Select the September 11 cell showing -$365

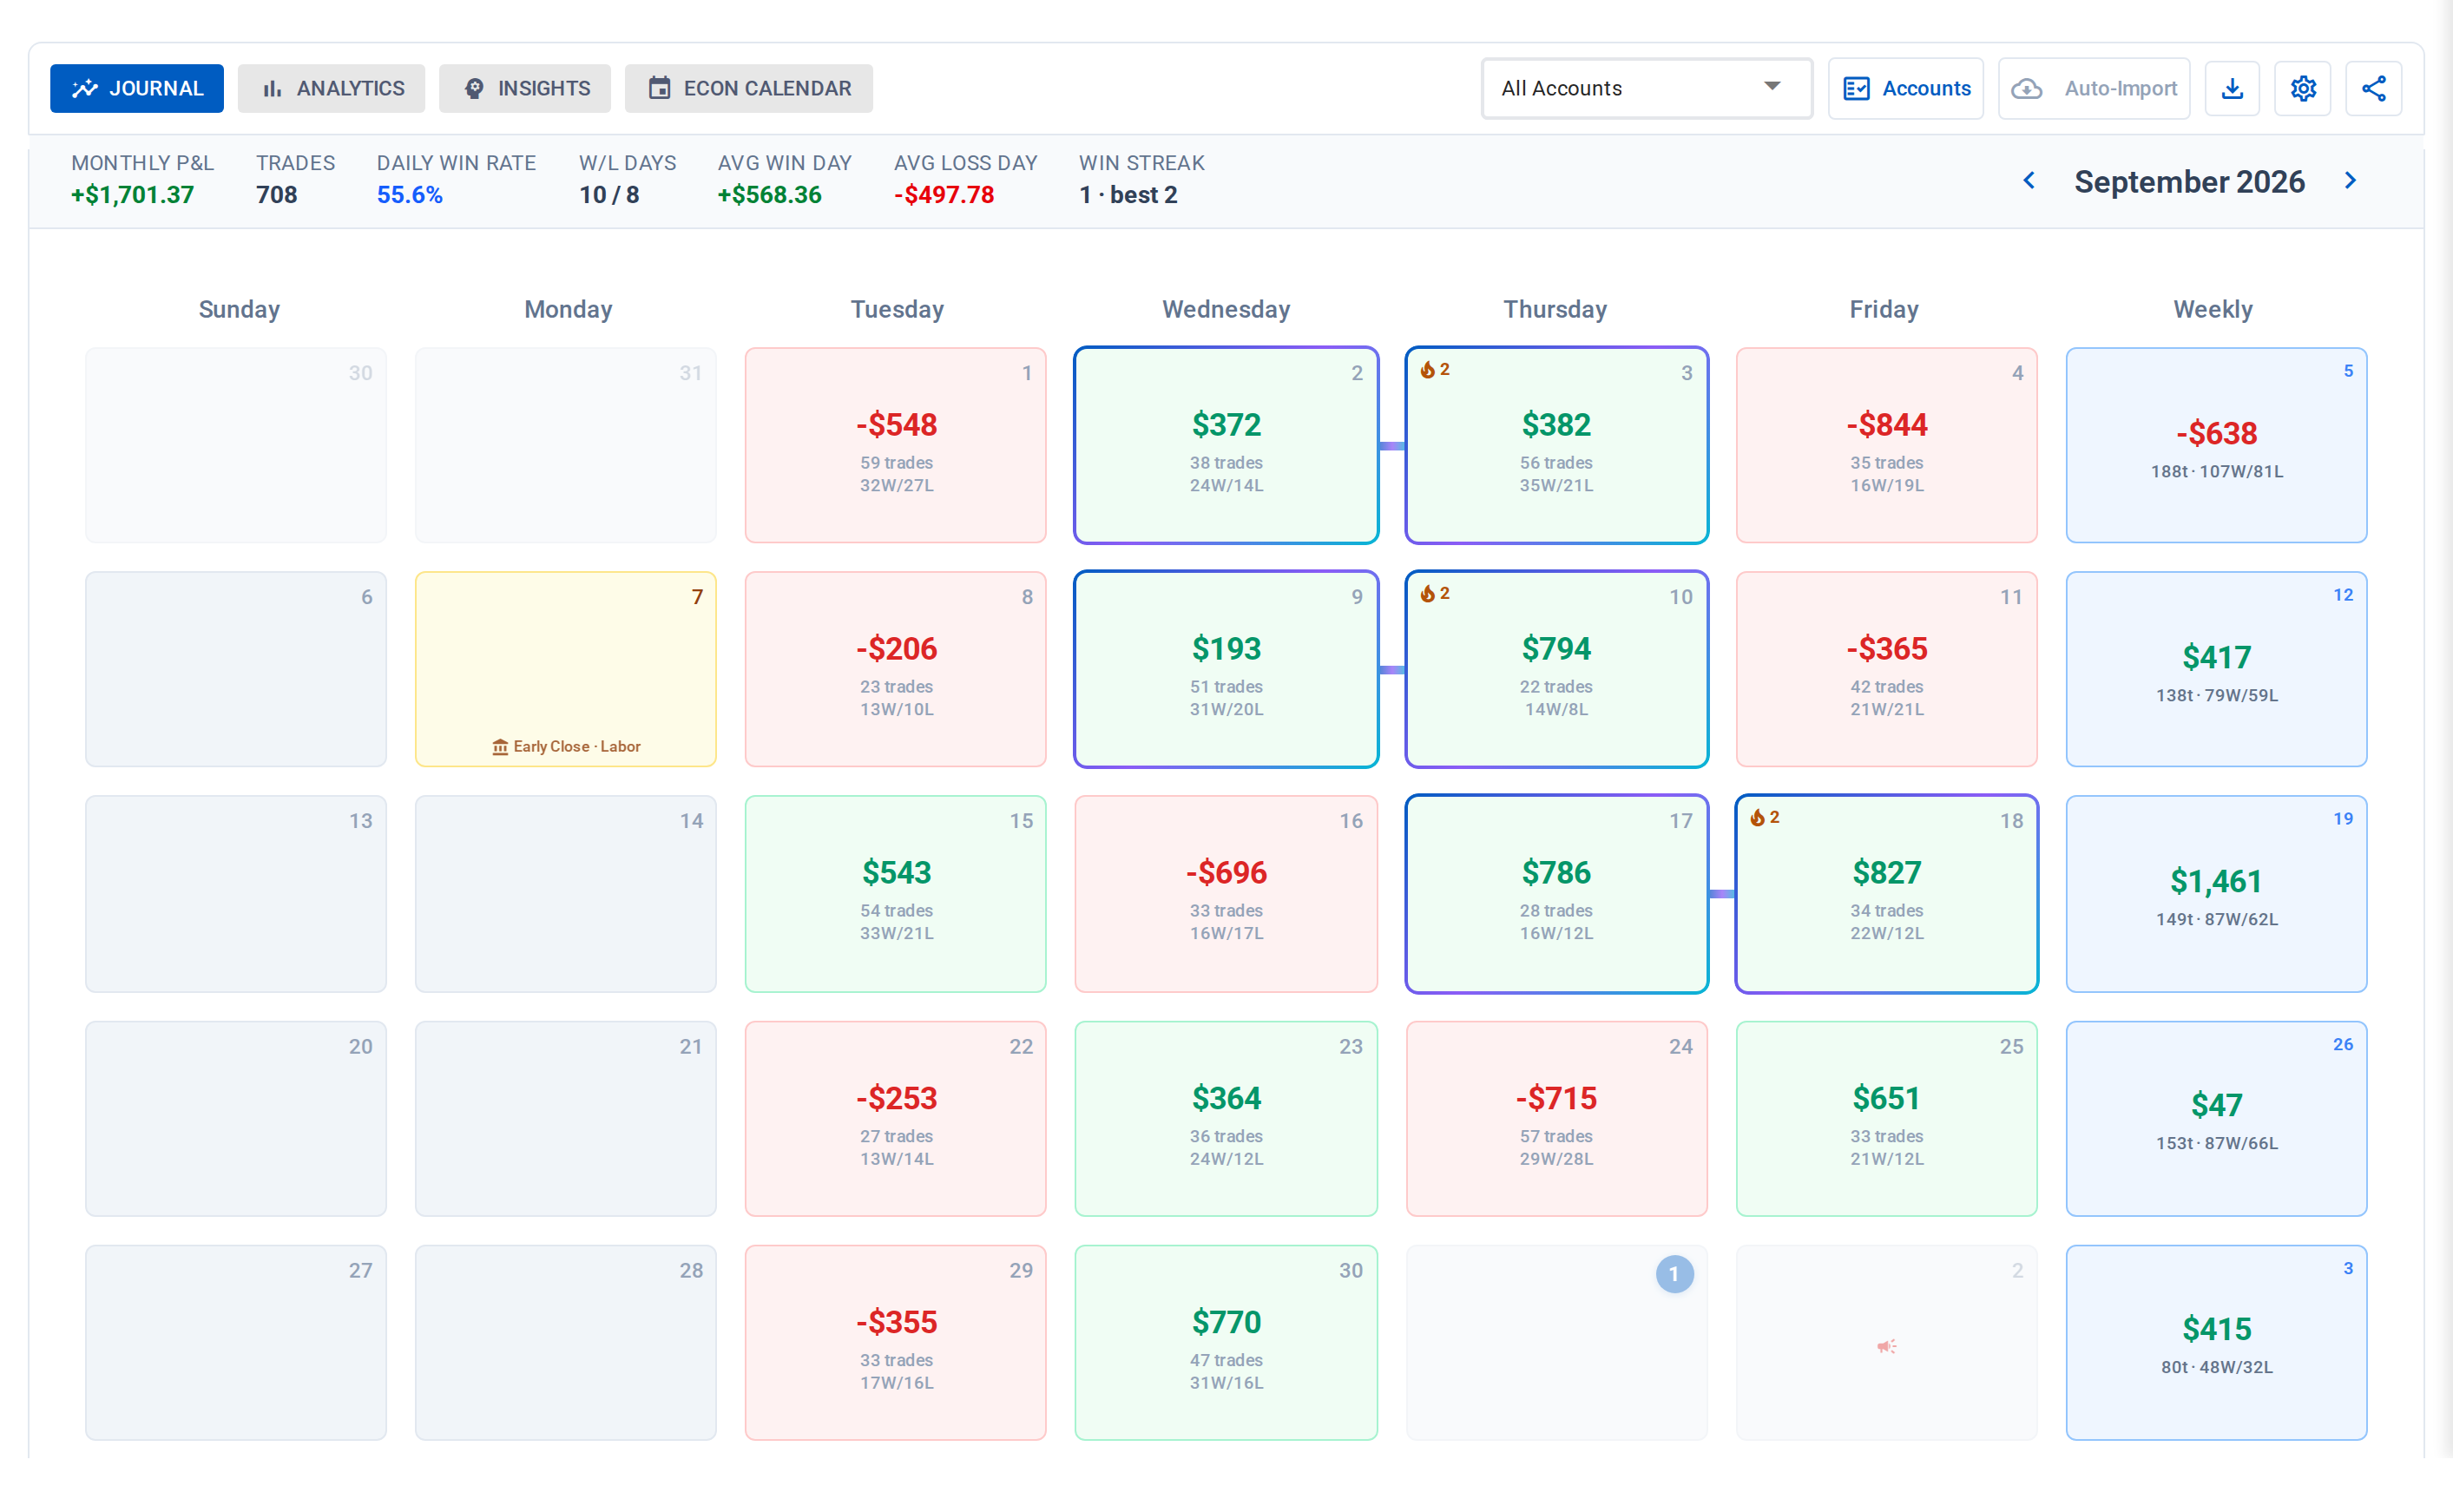click(1886, 669)
